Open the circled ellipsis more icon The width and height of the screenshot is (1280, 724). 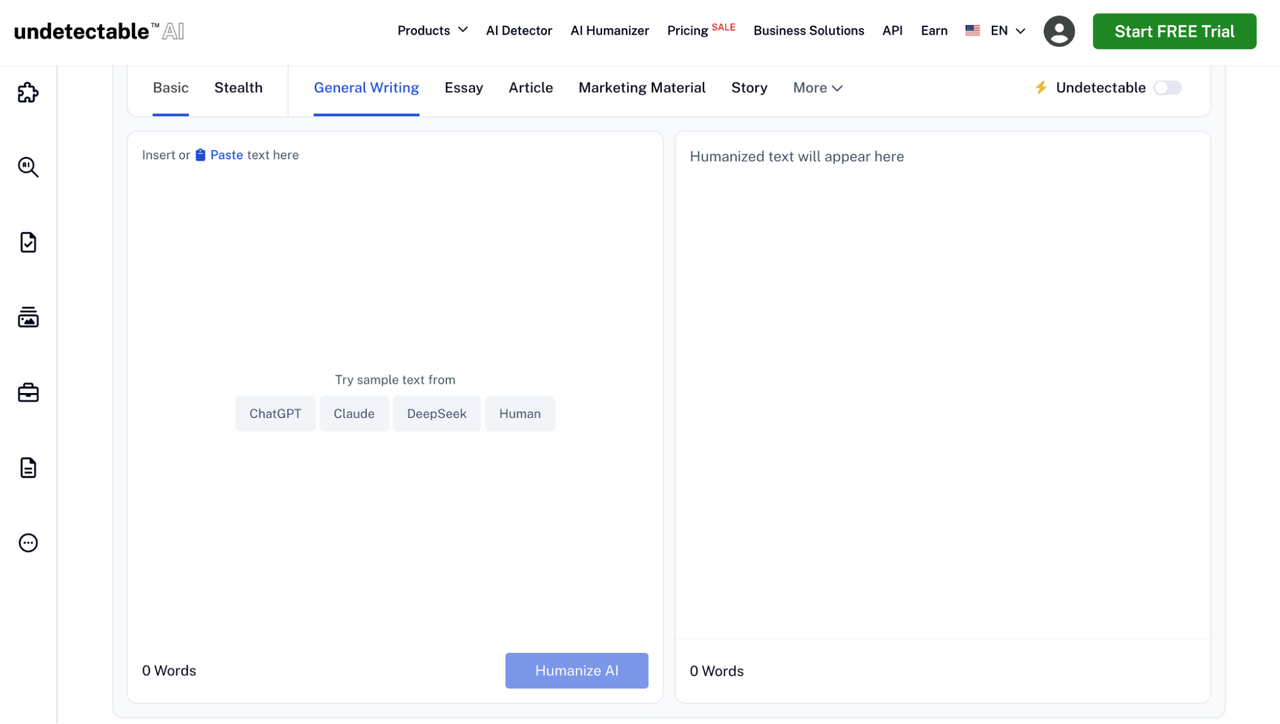coord(28,543)
